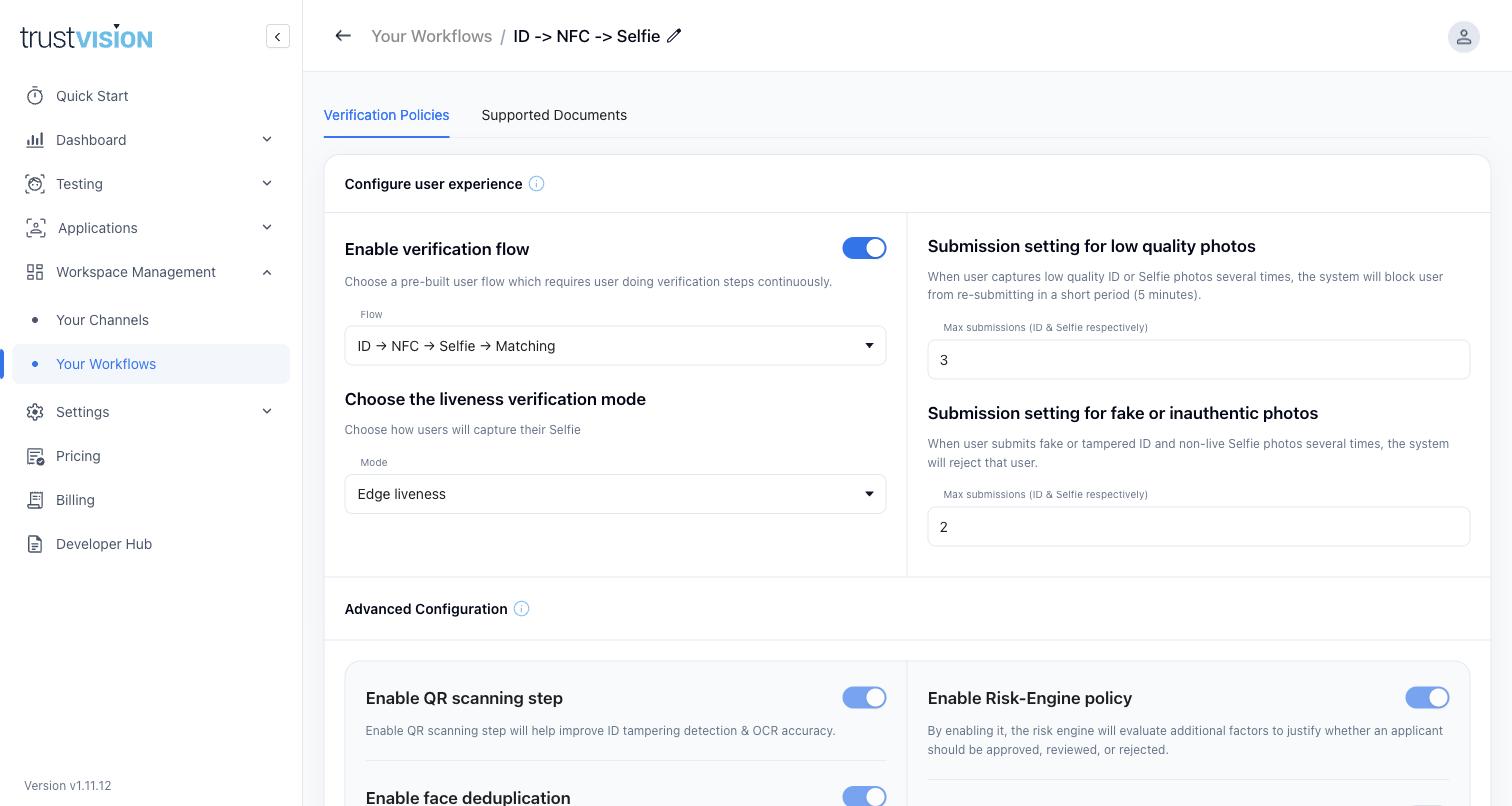This screenshot has width=1512, height=806.
Task: Toggle Enable face deduplication switch
Action: coord(864,796)
